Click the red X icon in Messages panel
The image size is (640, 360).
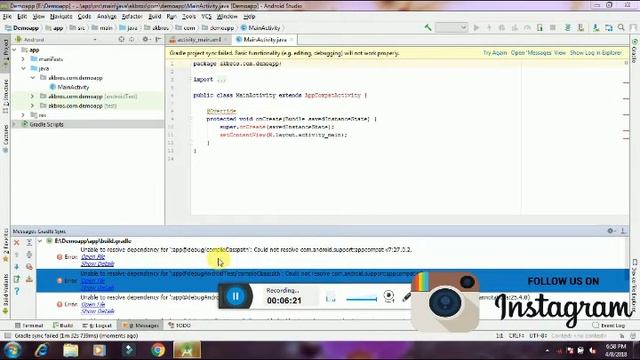point(17,242)
